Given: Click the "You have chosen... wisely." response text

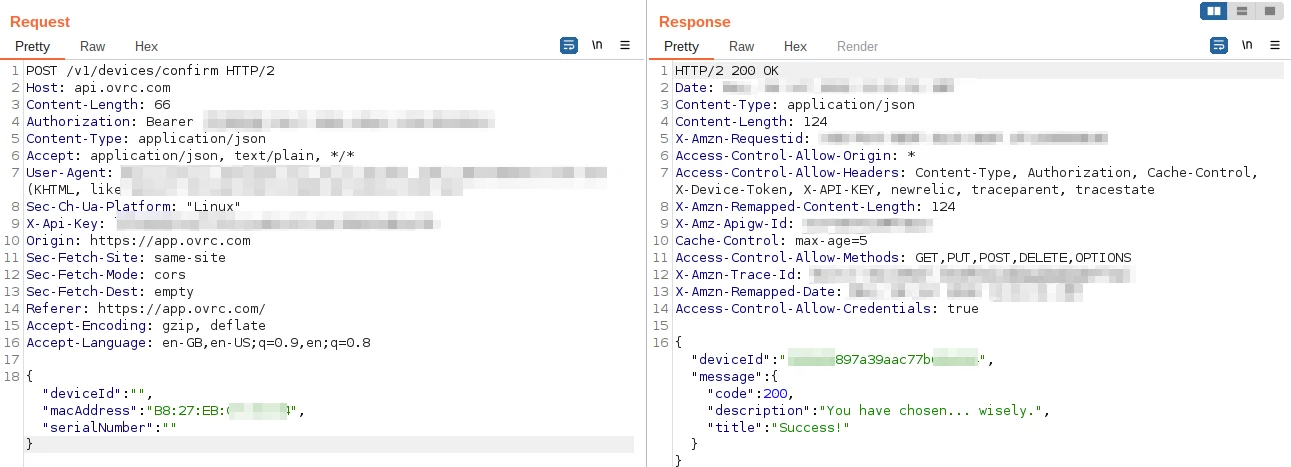Looking at the screenshot, I should click(x=935, y=410).
